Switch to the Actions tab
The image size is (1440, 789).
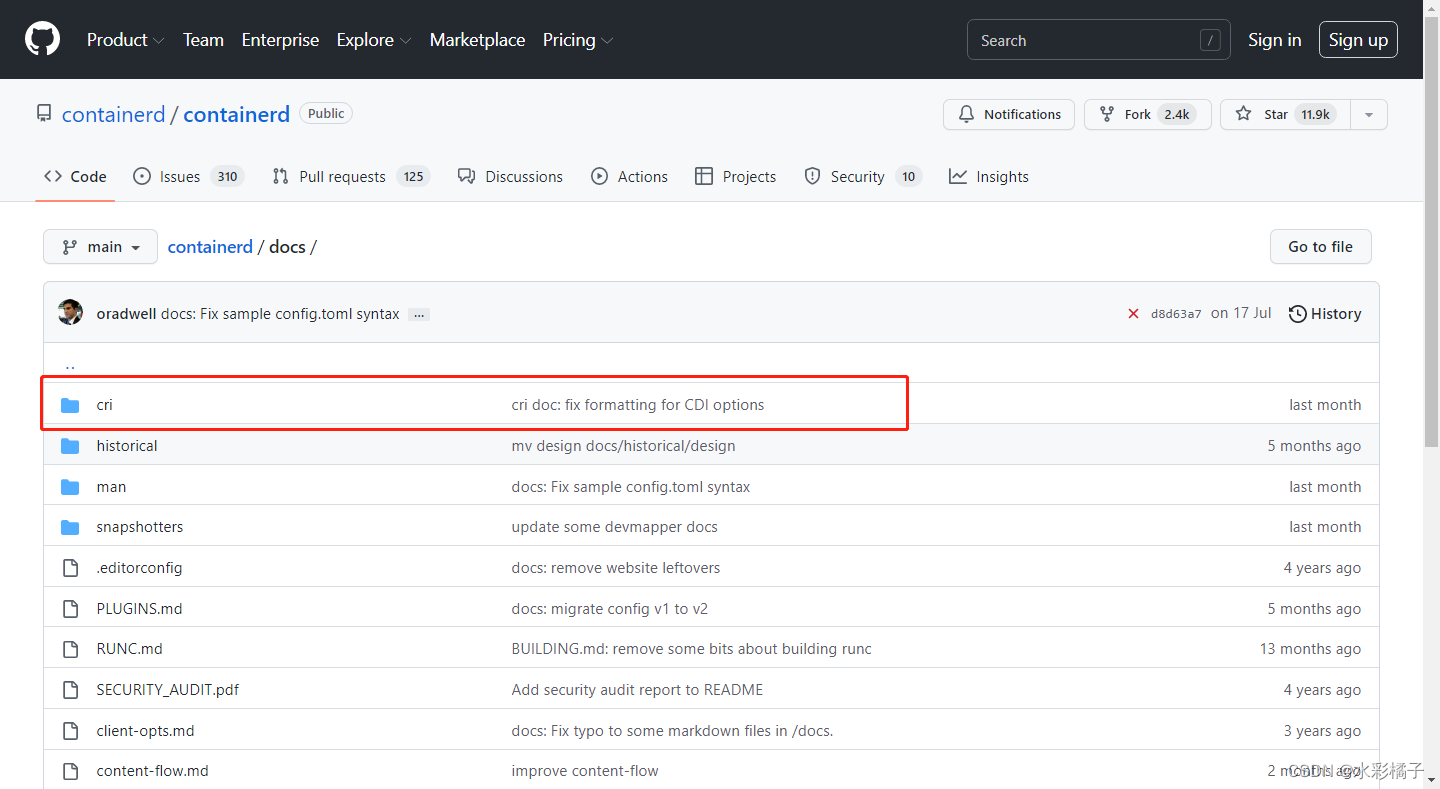[629, 176]
